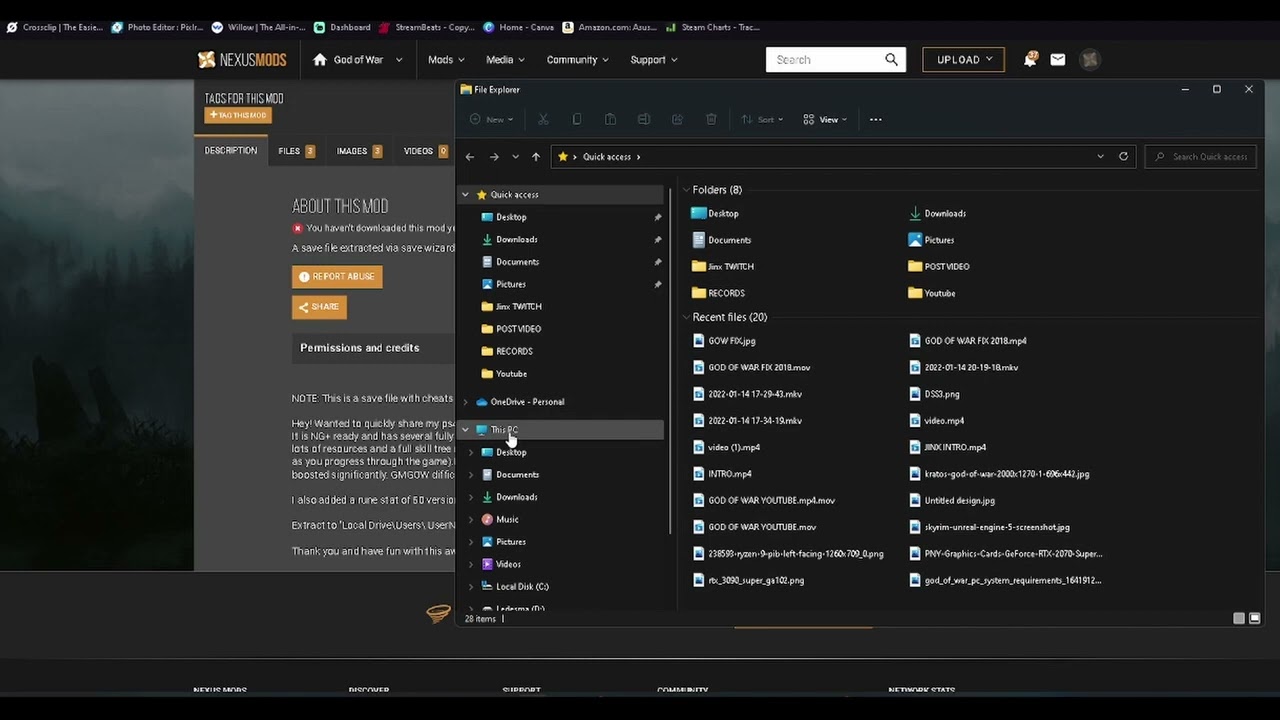1280x720 pixels.
Task: Open address bar history dropdown arrow
Action: pyautogui.click(x=1100, y=157)
